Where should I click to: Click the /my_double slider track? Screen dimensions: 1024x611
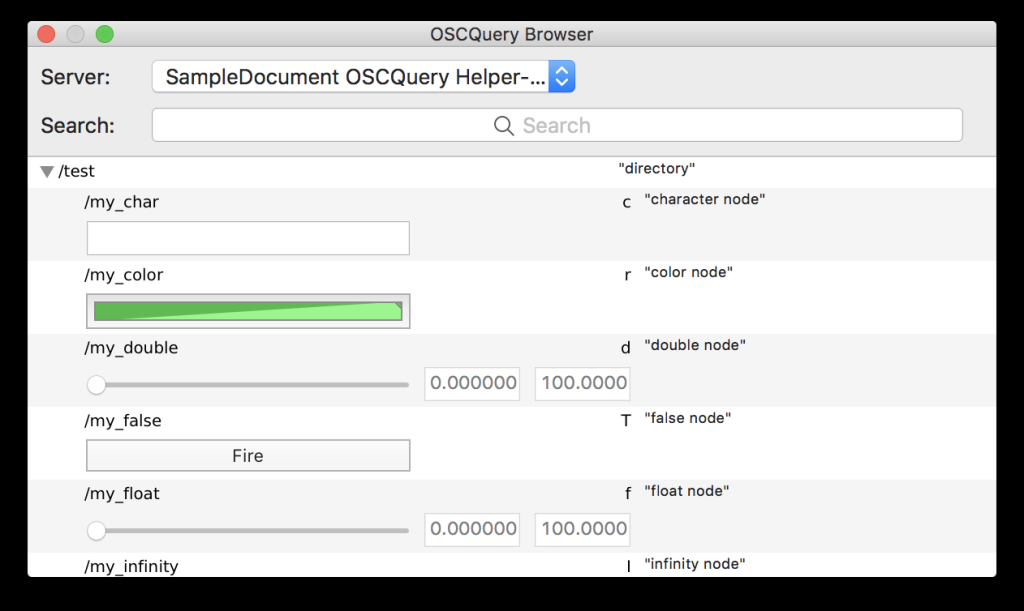click(x=250, y=384)
